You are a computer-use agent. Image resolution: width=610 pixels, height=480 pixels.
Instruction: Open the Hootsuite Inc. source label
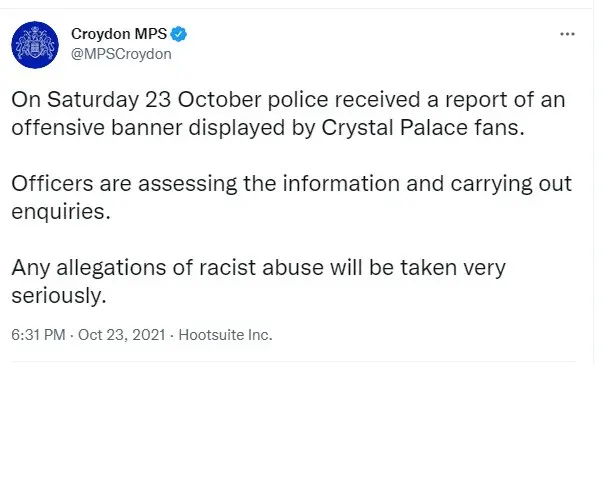225,335
